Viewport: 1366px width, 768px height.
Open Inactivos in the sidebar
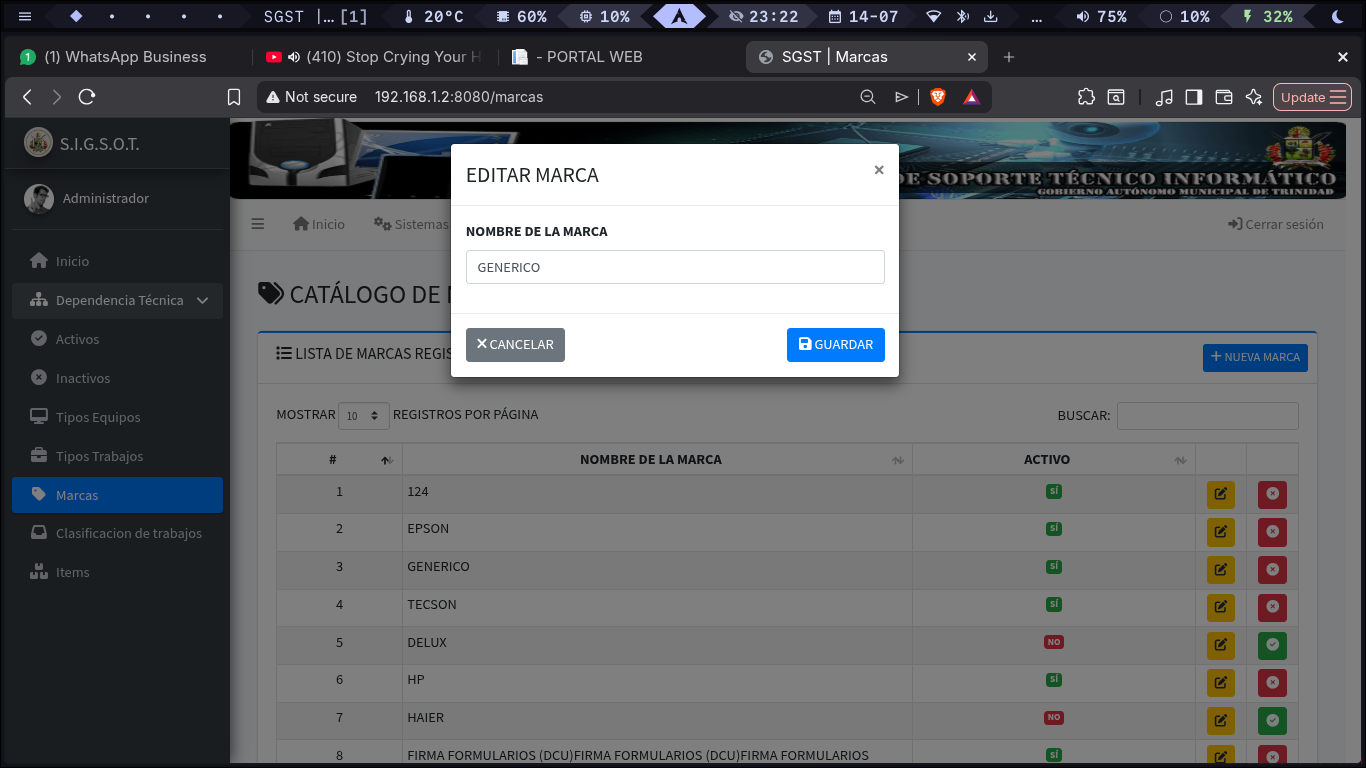tap(118, 378)
